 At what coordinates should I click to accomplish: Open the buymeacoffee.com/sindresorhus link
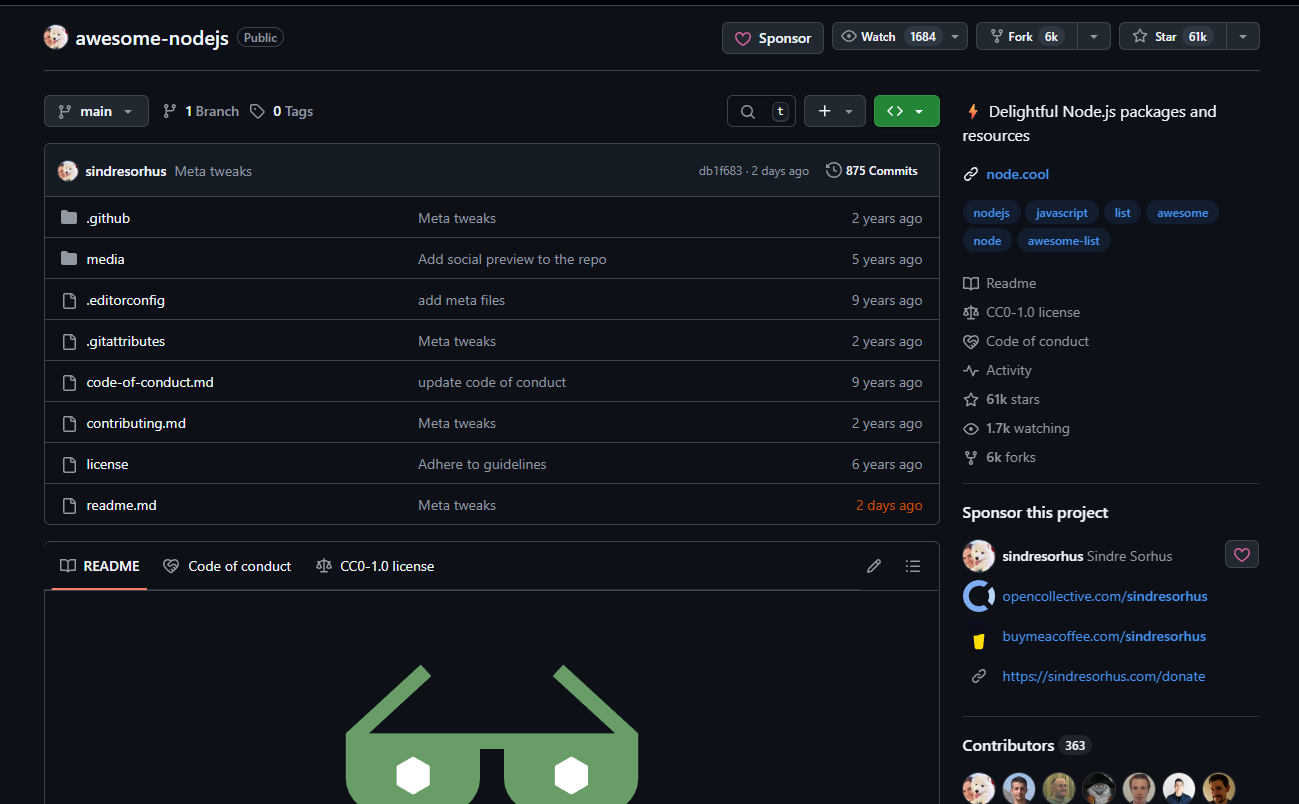point(1104,636)
